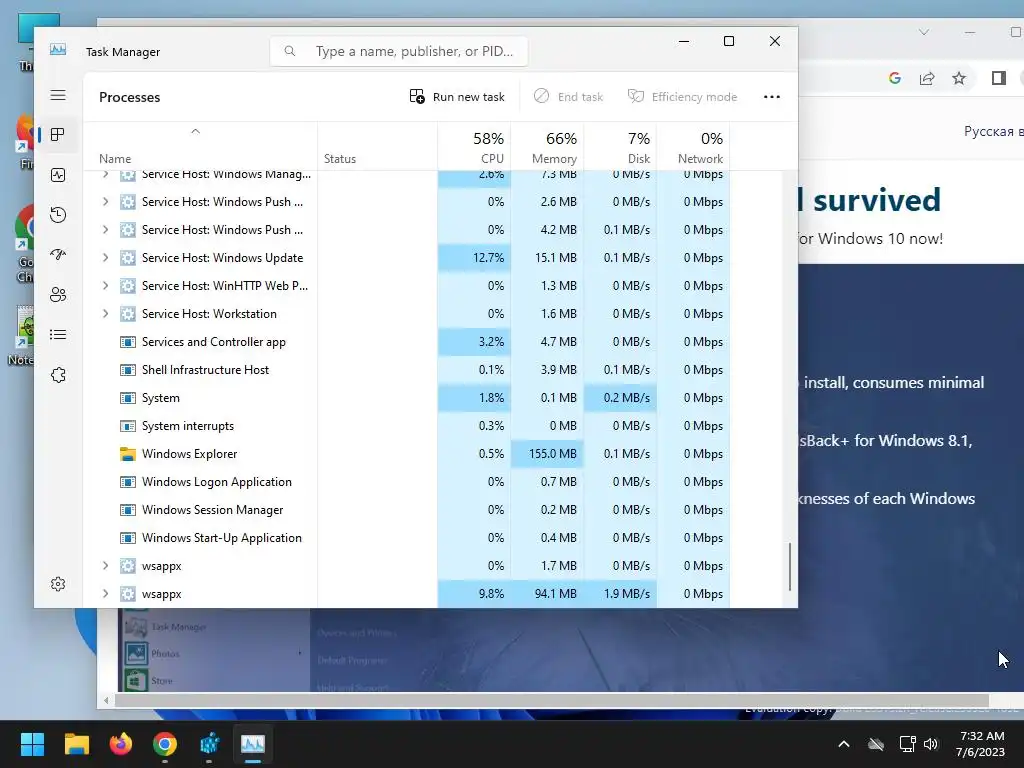
Task: Click Run new task button
Action: pyautogui.click(x=457, y=97)
